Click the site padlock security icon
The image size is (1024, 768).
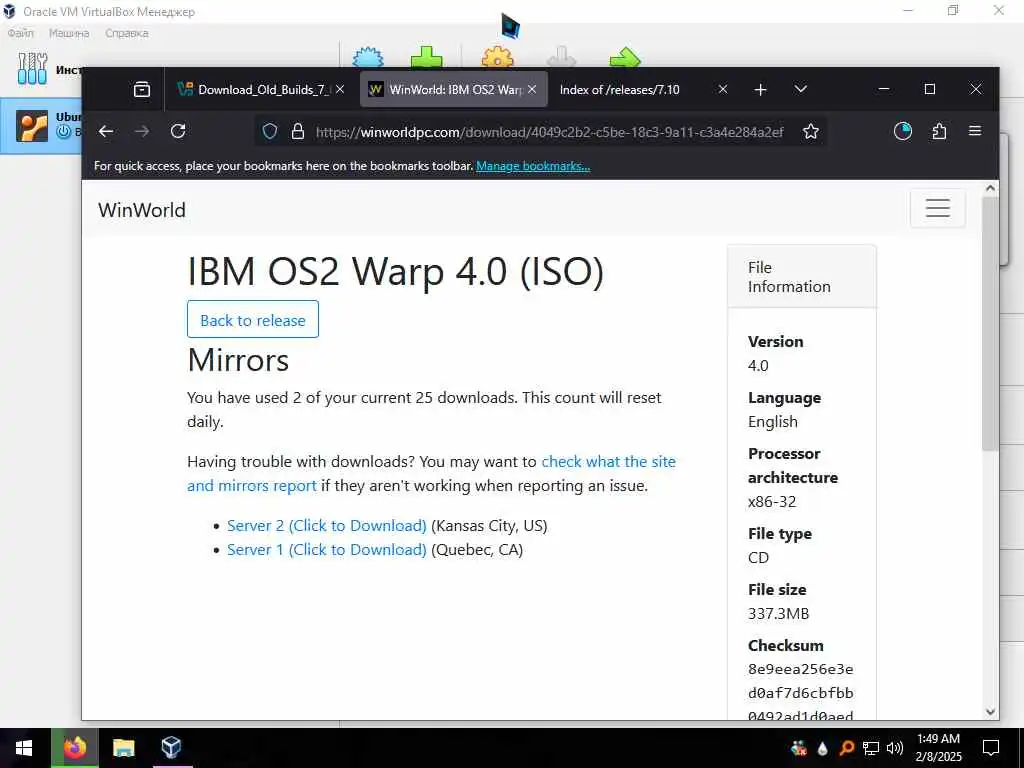coord(298,132)
